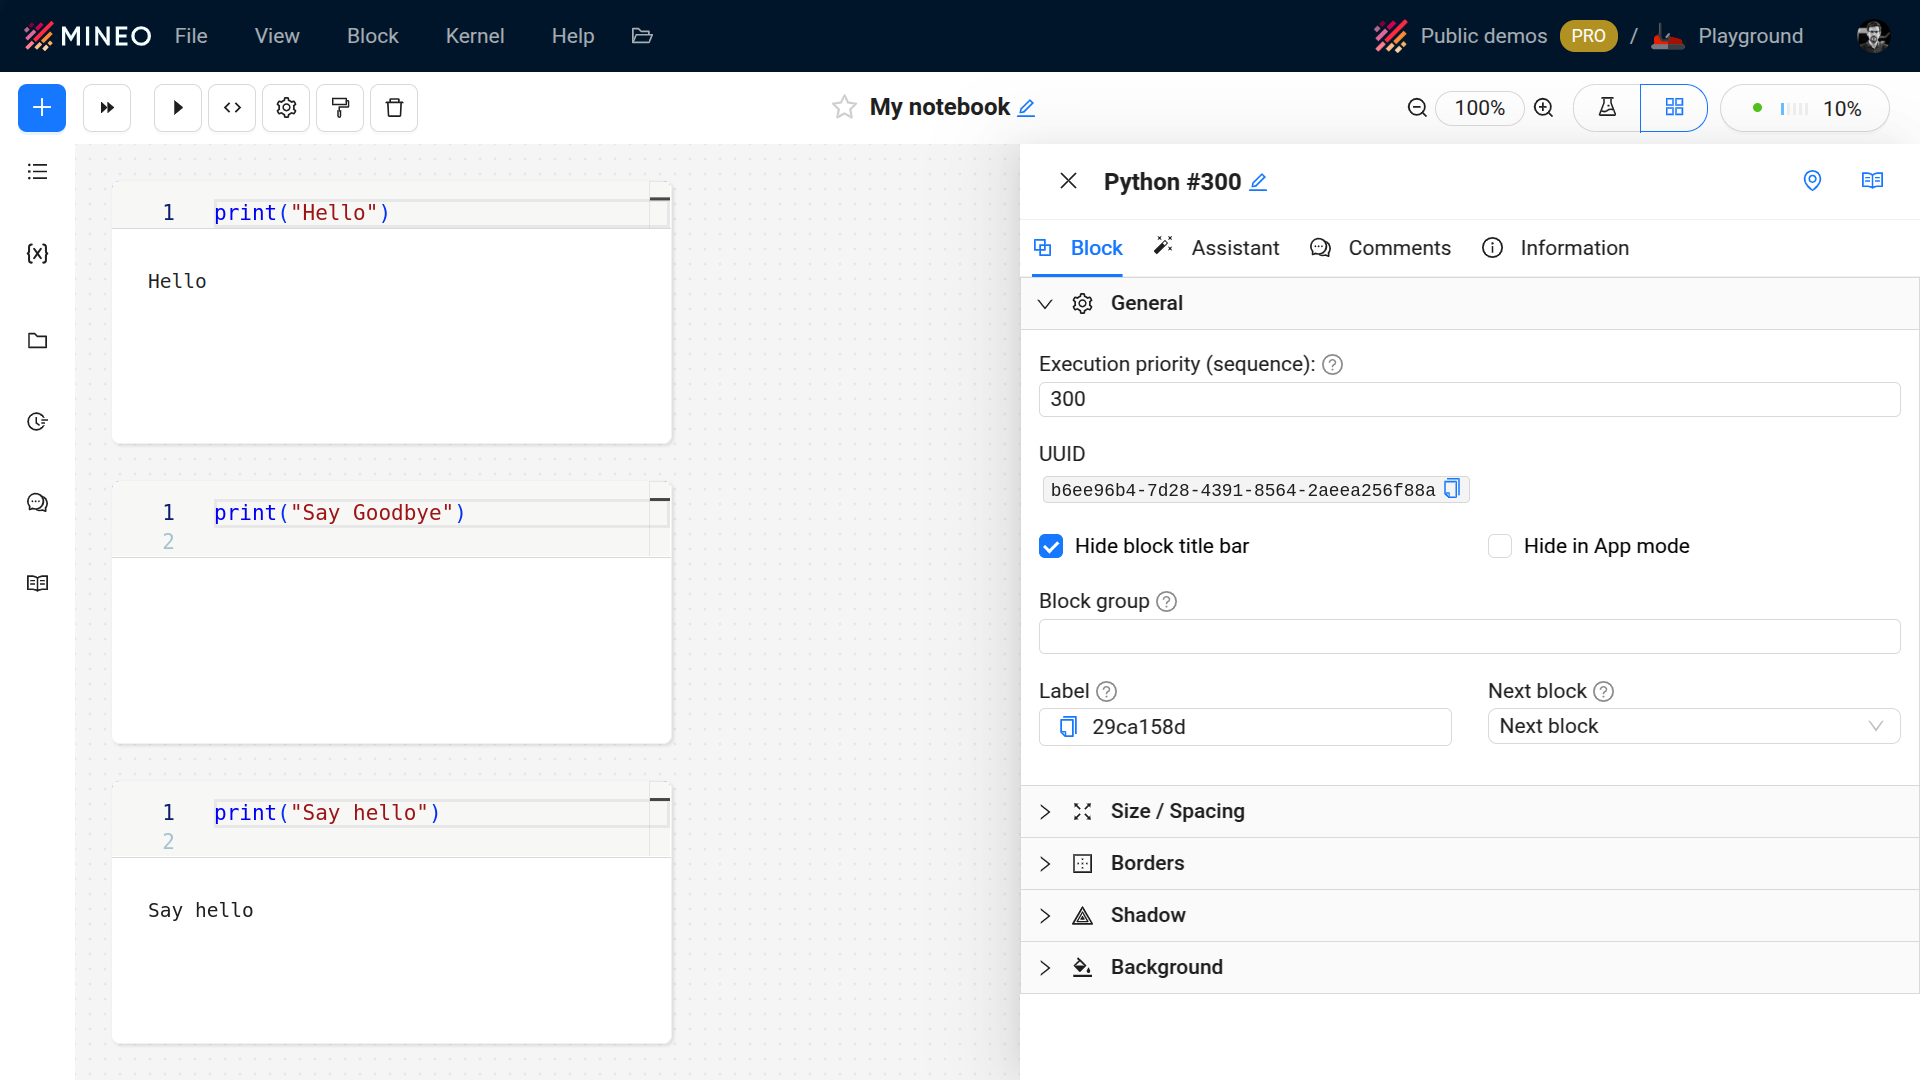Collapse print("Hello") block minimize handle

[660, 198]
